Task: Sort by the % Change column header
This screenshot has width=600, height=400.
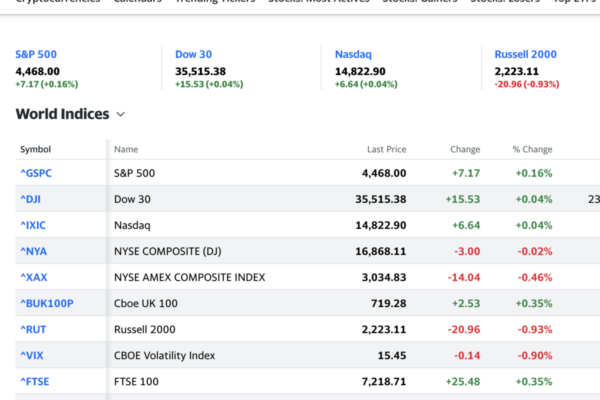Action: click(532, 149)
